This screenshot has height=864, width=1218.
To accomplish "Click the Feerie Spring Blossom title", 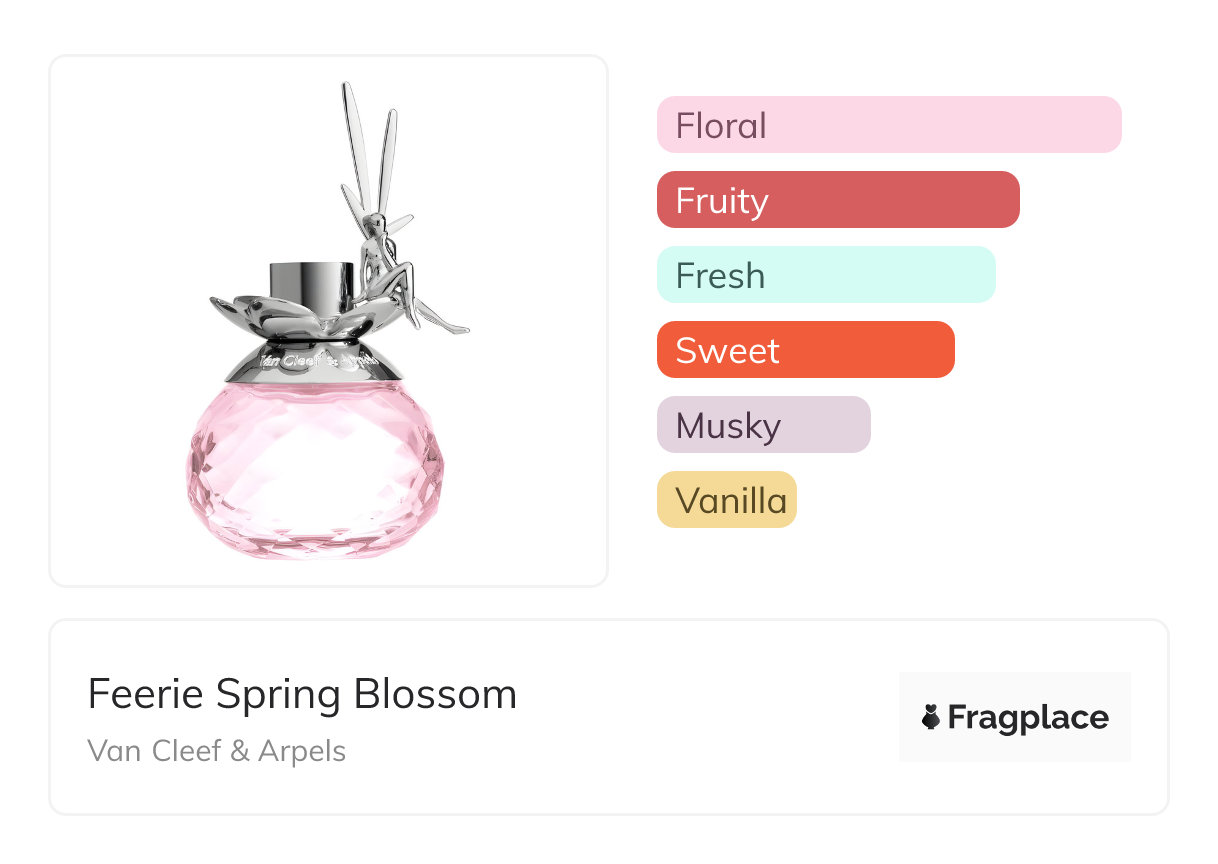I will pyautogui.click(x=302, y=694).
